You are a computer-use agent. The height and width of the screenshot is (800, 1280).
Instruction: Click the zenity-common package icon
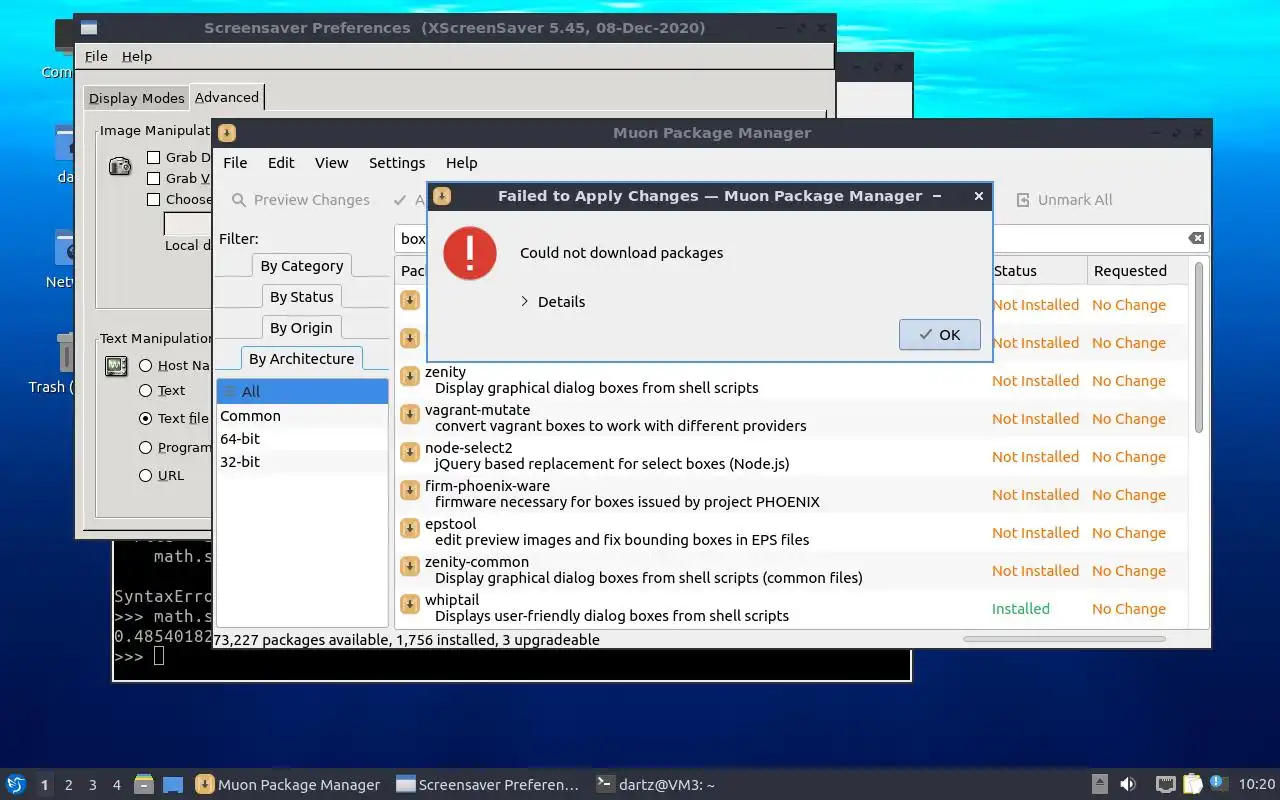pos(409,566)
